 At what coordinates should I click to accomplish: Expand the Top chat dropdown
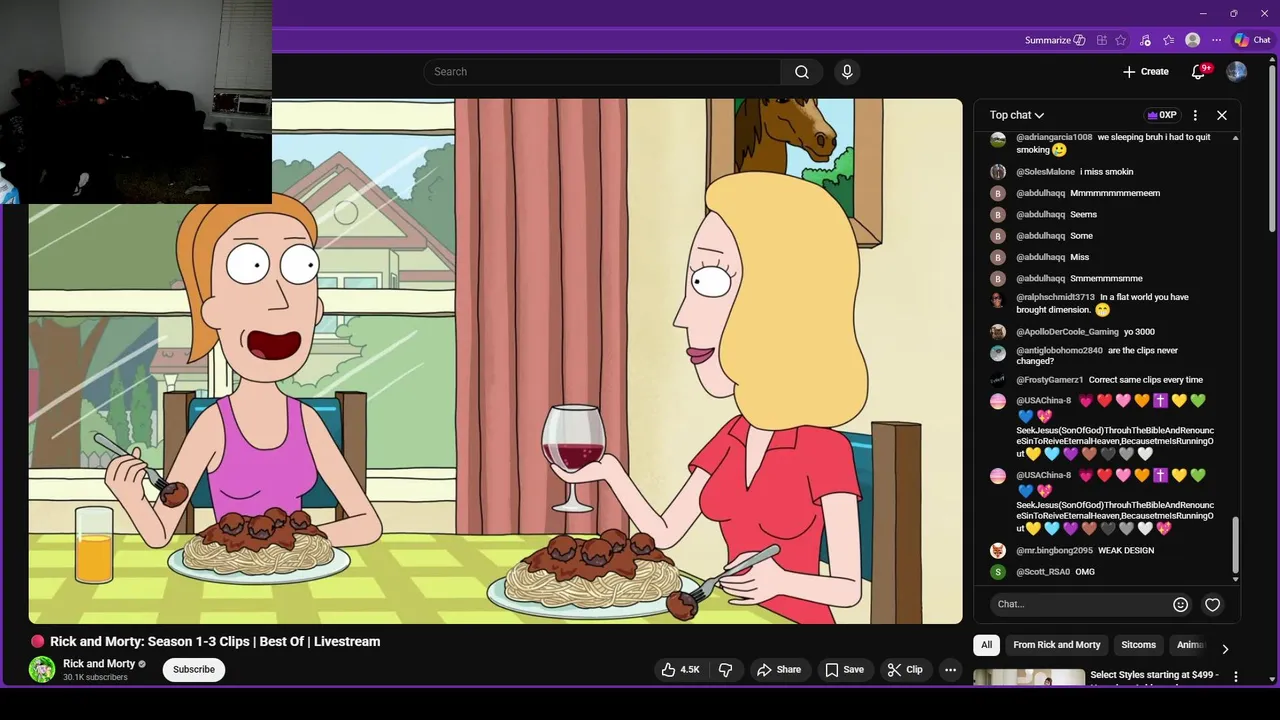point(1017,115)
